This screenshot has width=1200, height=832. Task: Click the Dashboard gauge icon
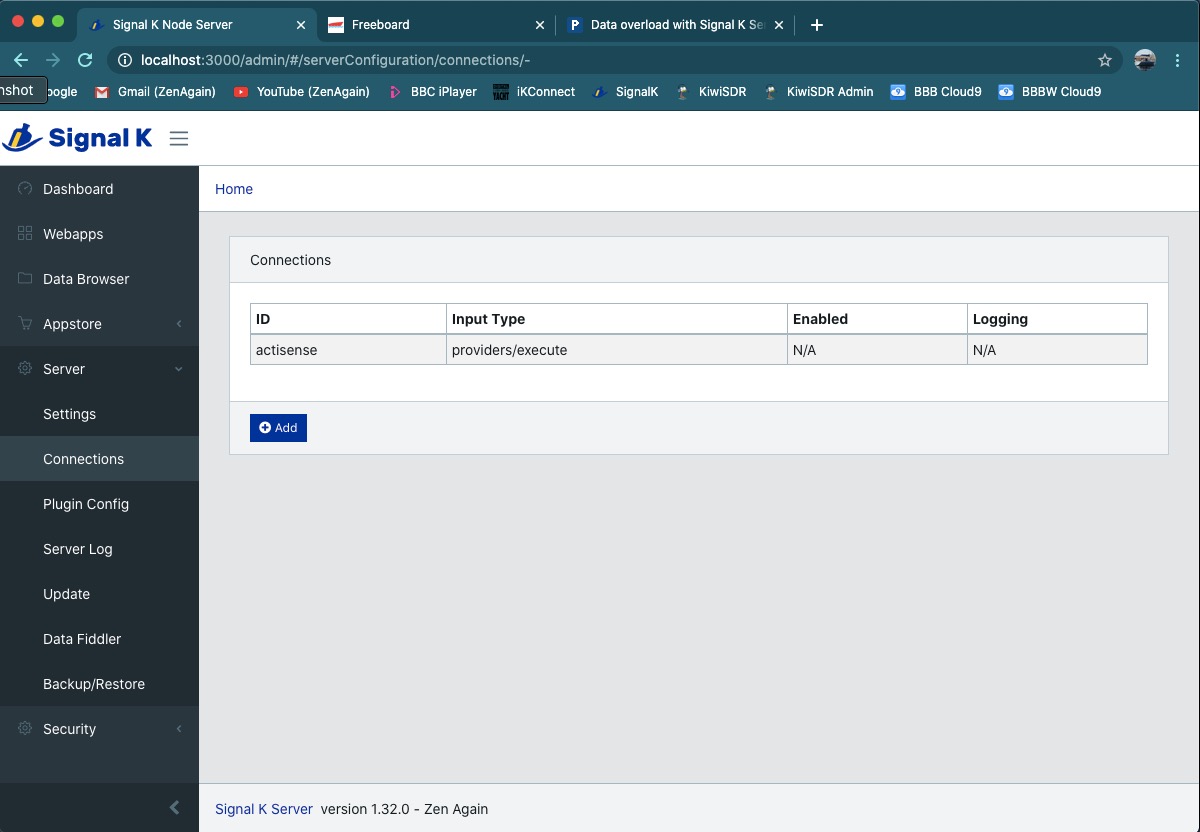click(25, 189)
